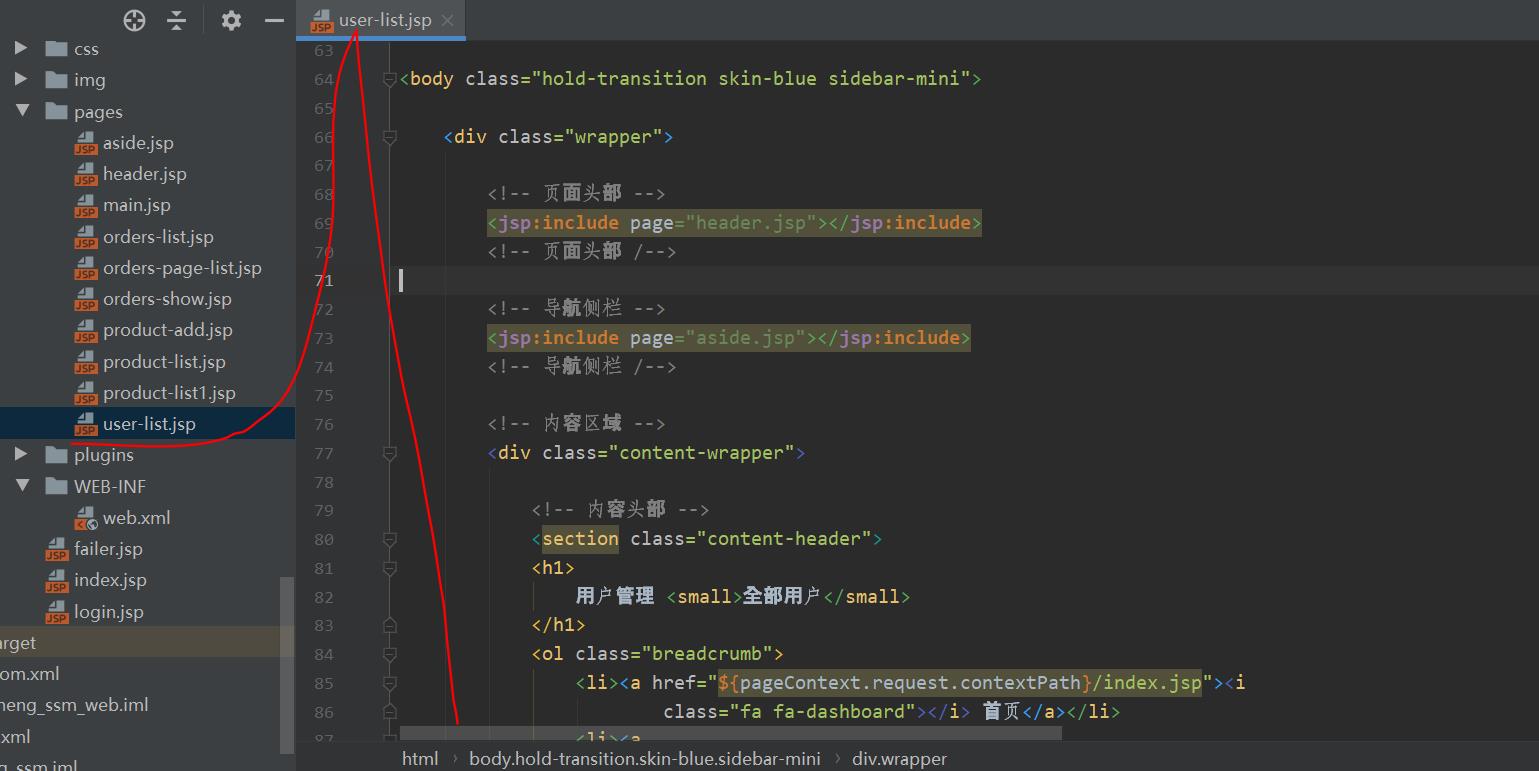Click the orders-list.jsp file icon
The height and width of the screenshot is (771, 1539).
click(x=86, y=237)
